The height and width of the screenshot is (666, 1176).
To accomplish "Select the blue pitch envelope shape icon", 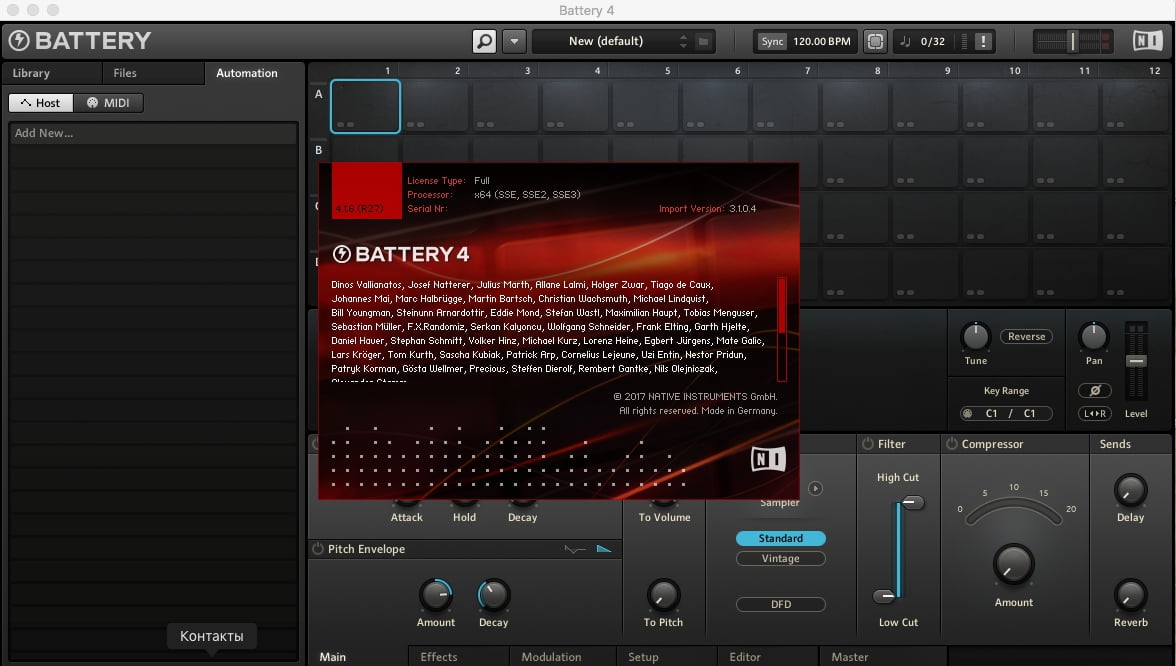I will tap(604, 549).
